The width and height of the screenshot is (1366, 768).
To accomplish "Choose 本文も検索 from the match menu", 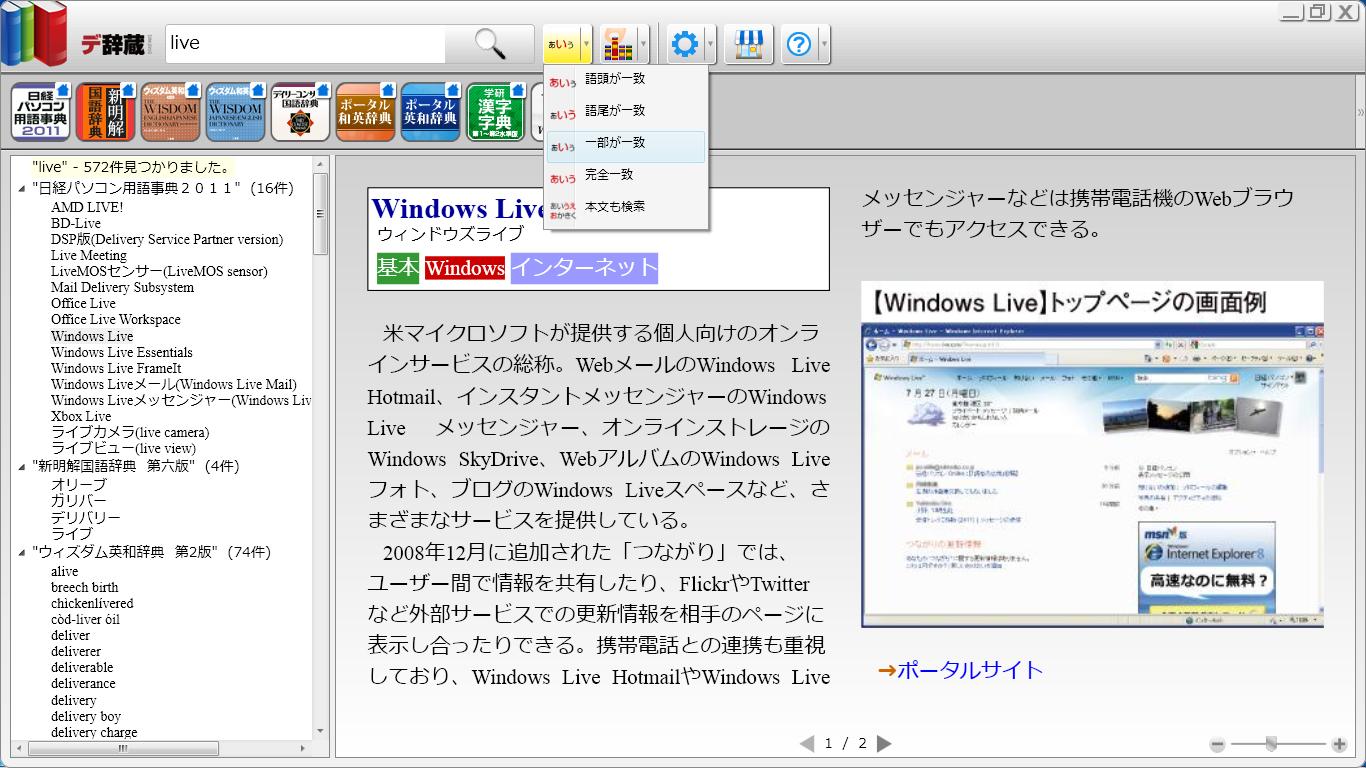I will [626, 207].
